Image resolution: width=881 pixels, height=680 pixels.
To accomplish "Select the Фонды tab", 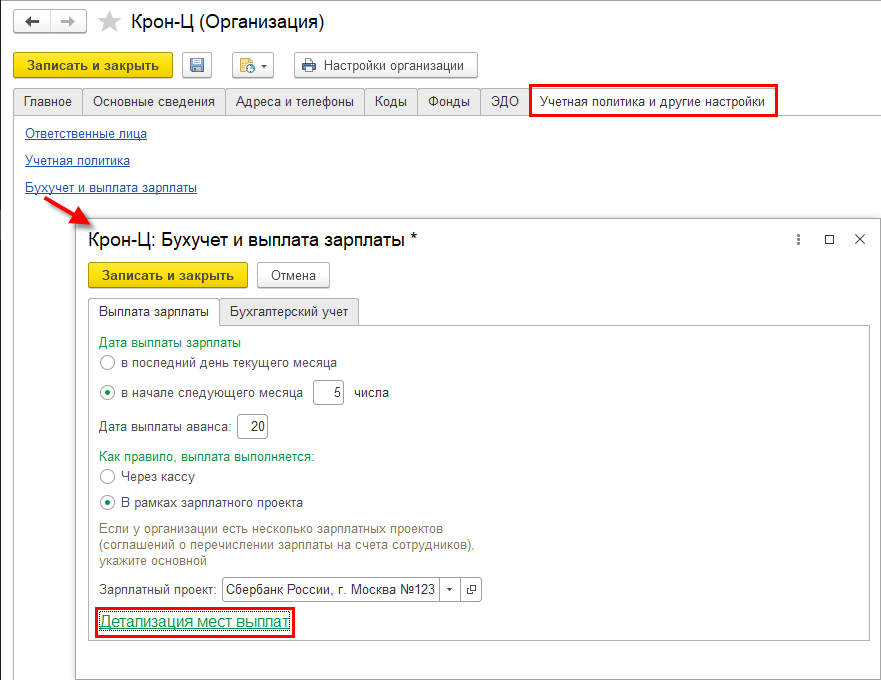I will tap(449, 102).
